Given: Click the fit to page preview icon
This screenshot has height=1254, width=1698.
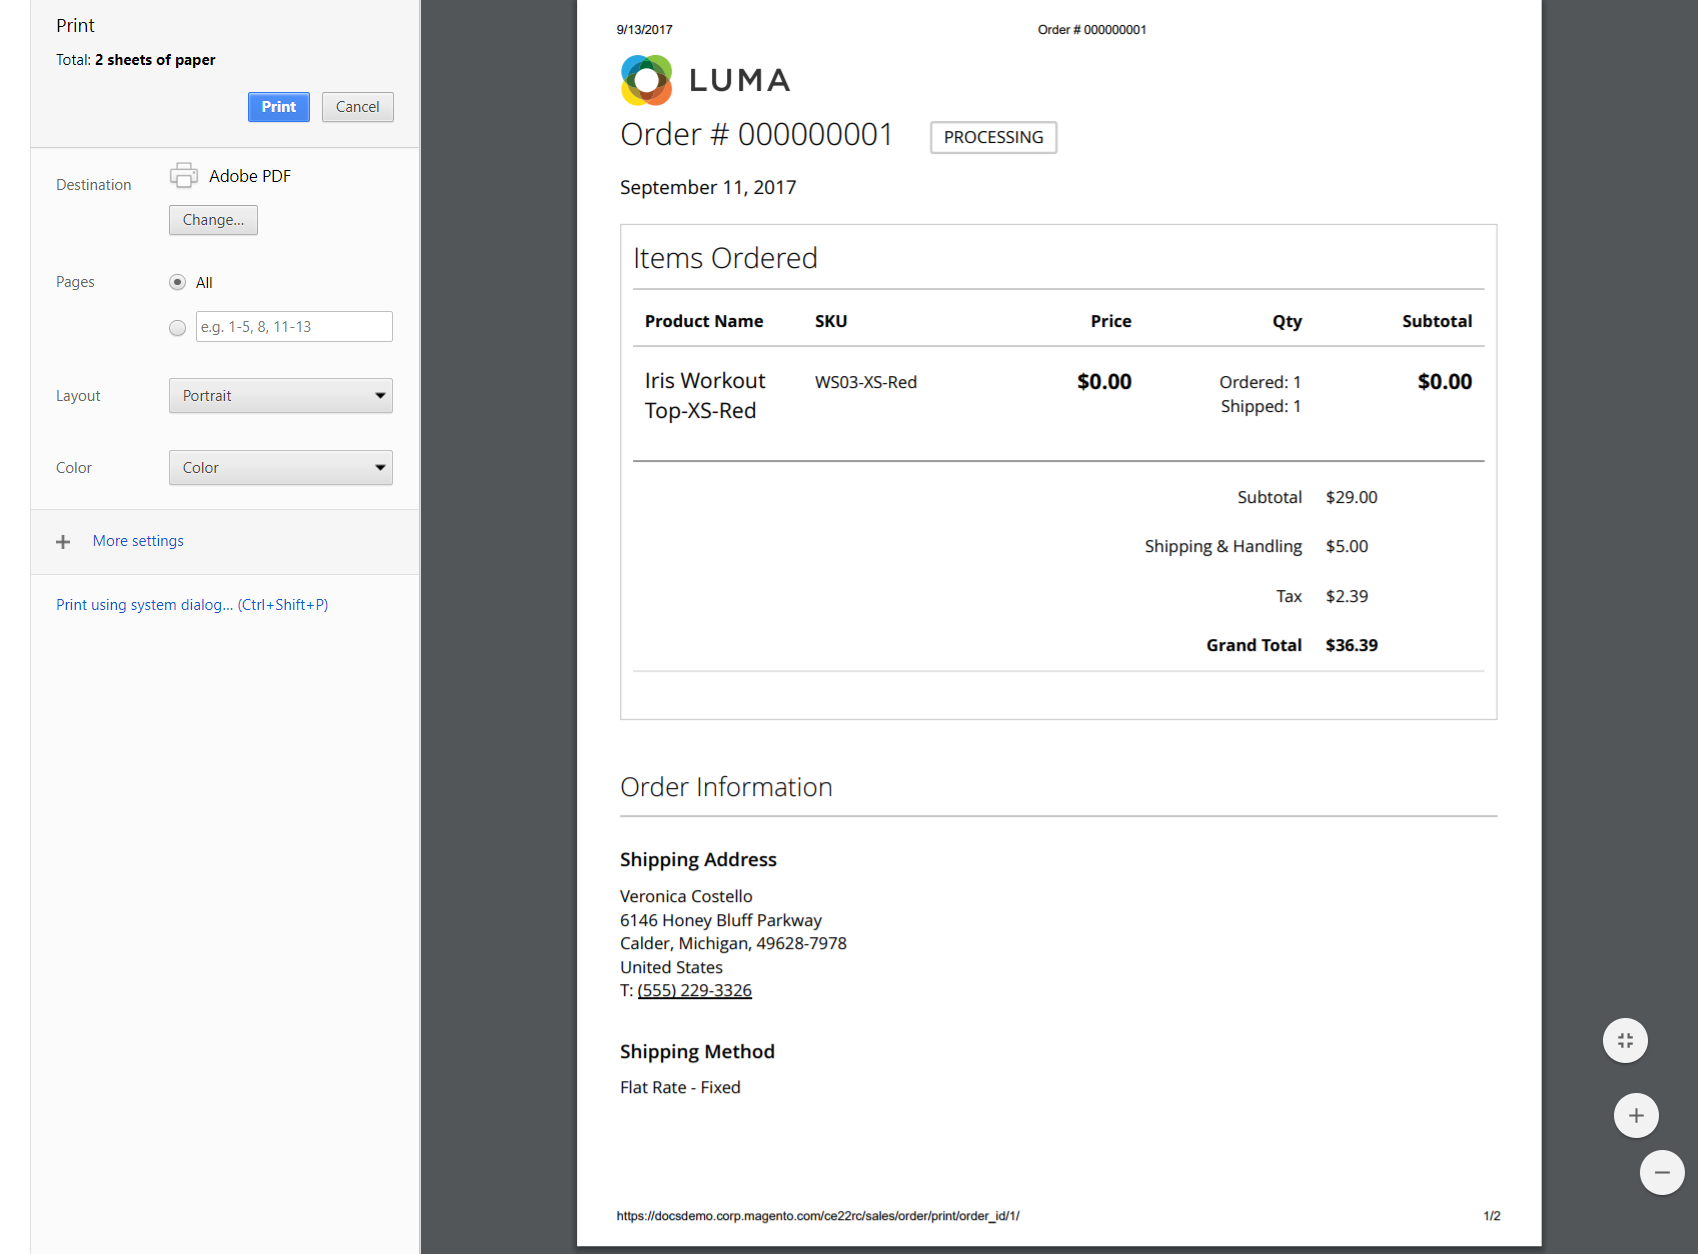Looking at the screenshot, I should click(1625, 1041).
